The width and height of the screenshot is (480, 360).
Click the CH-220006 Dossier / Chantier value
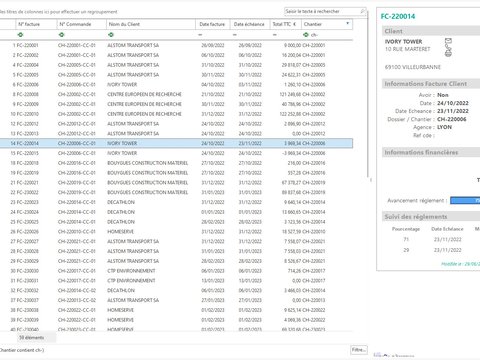tap(452, 119)
